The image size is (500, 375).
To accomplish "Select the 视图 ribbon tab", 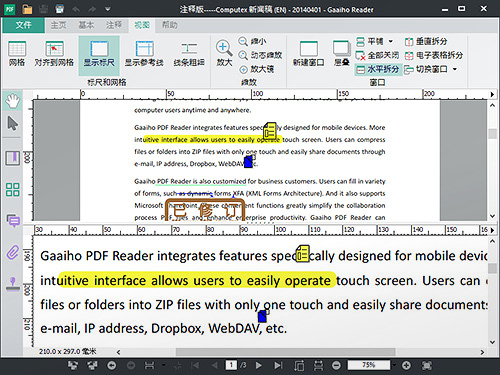I will tap(142, 25).
